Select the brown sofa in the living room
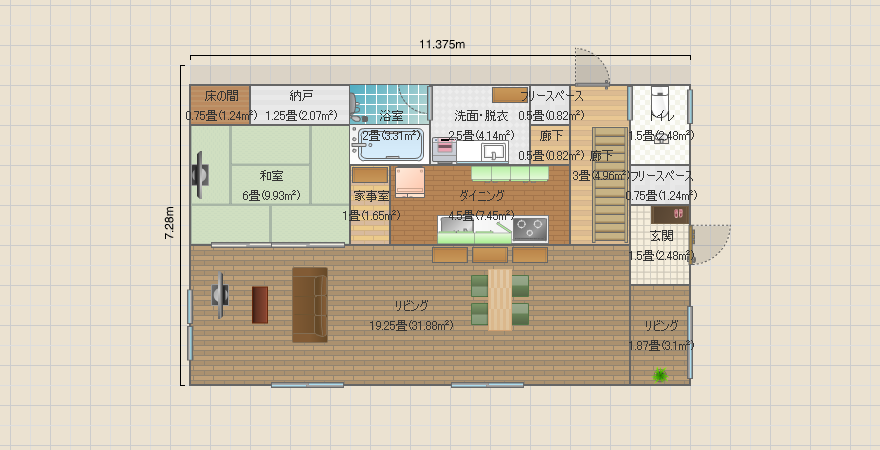Screen dimensions: 880x450 [310, 305]
